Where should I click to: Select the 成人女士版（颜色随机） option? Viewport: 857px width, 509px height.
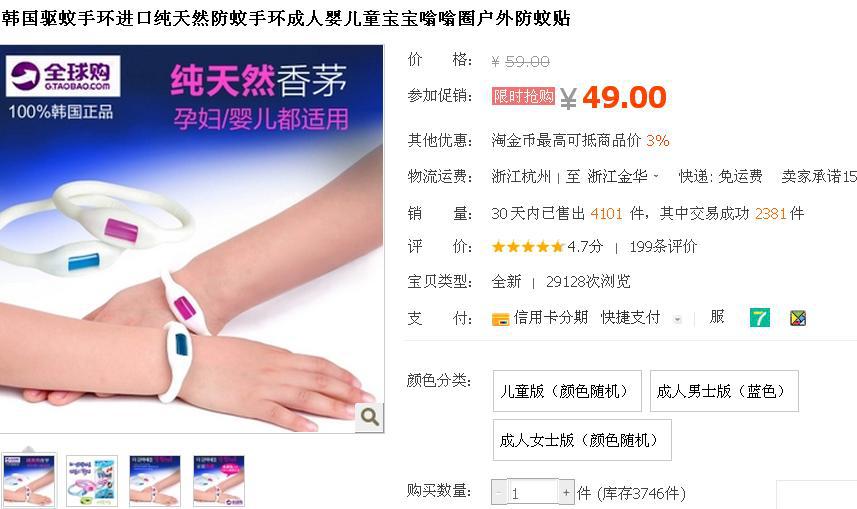tap(582, 440)
